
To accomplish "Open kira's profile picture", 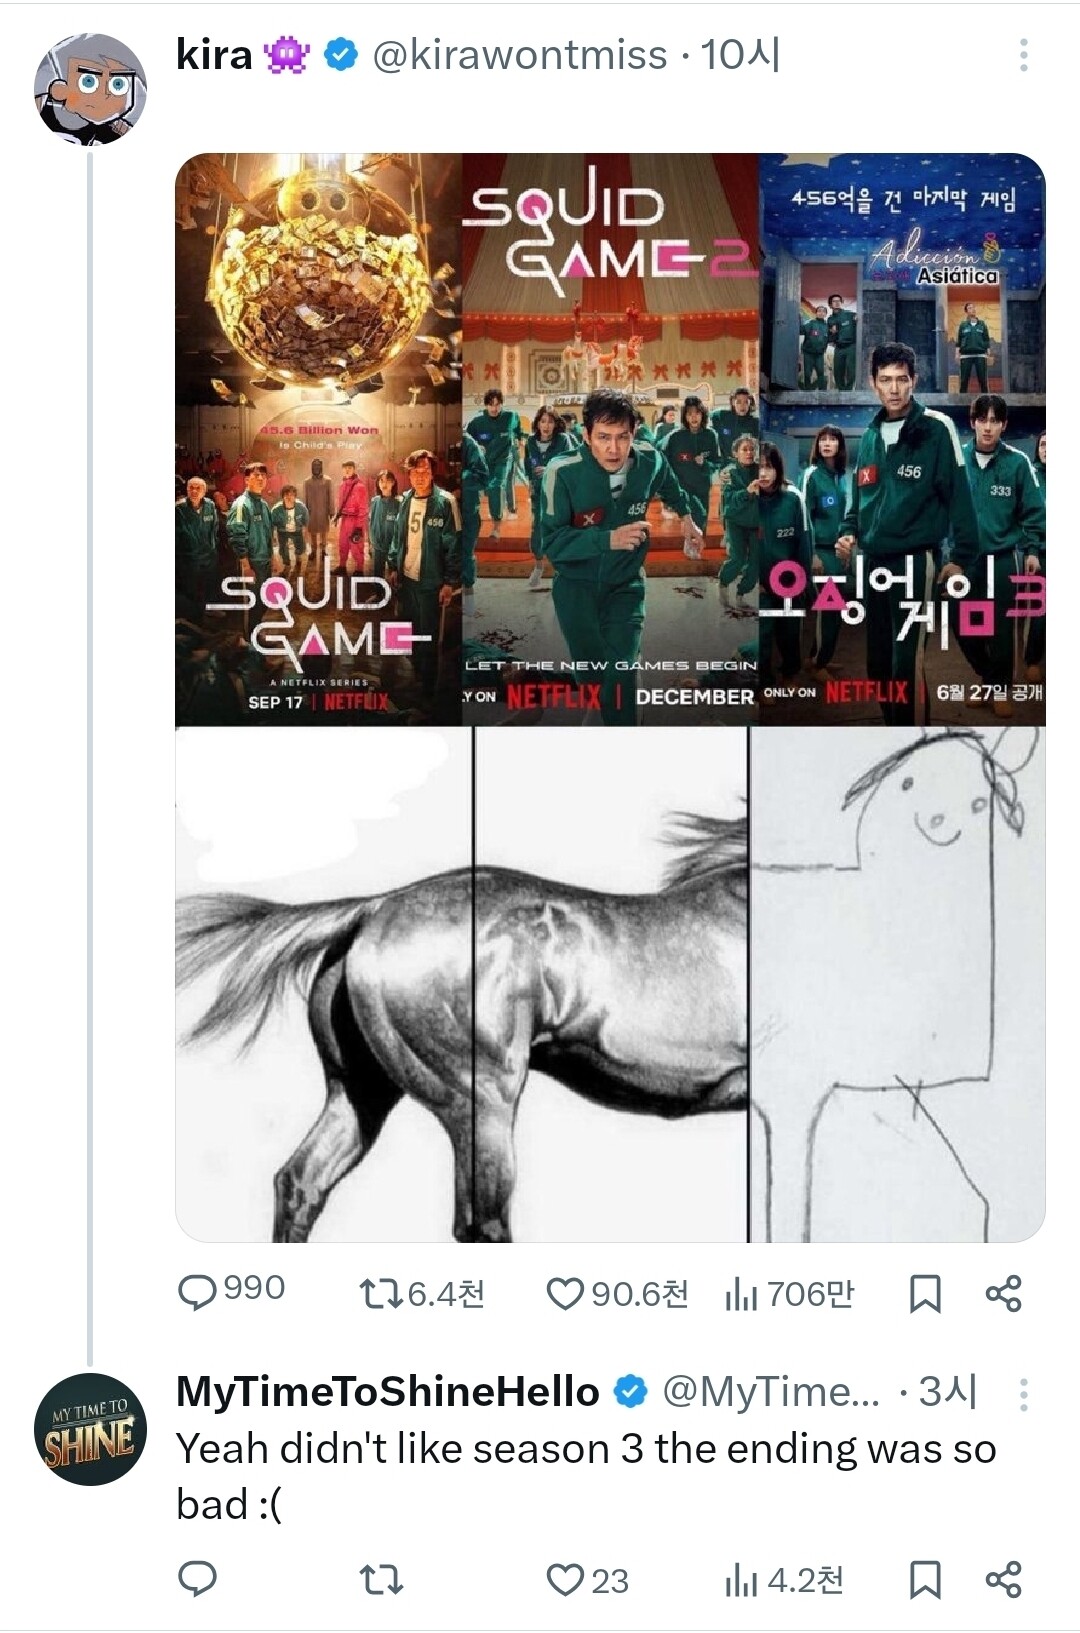I will [x=91, y=91].
